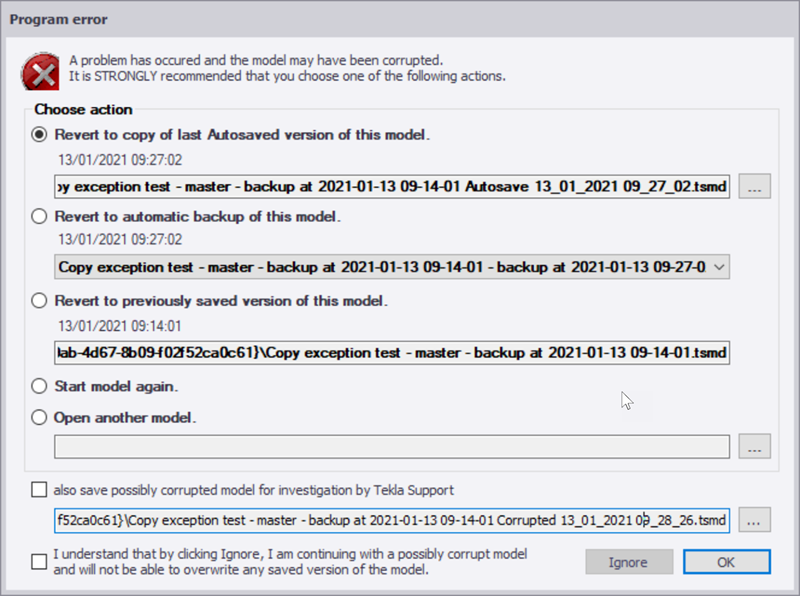
Task: Select Revert to previously saved version option
Action: (x=39, y=301)
